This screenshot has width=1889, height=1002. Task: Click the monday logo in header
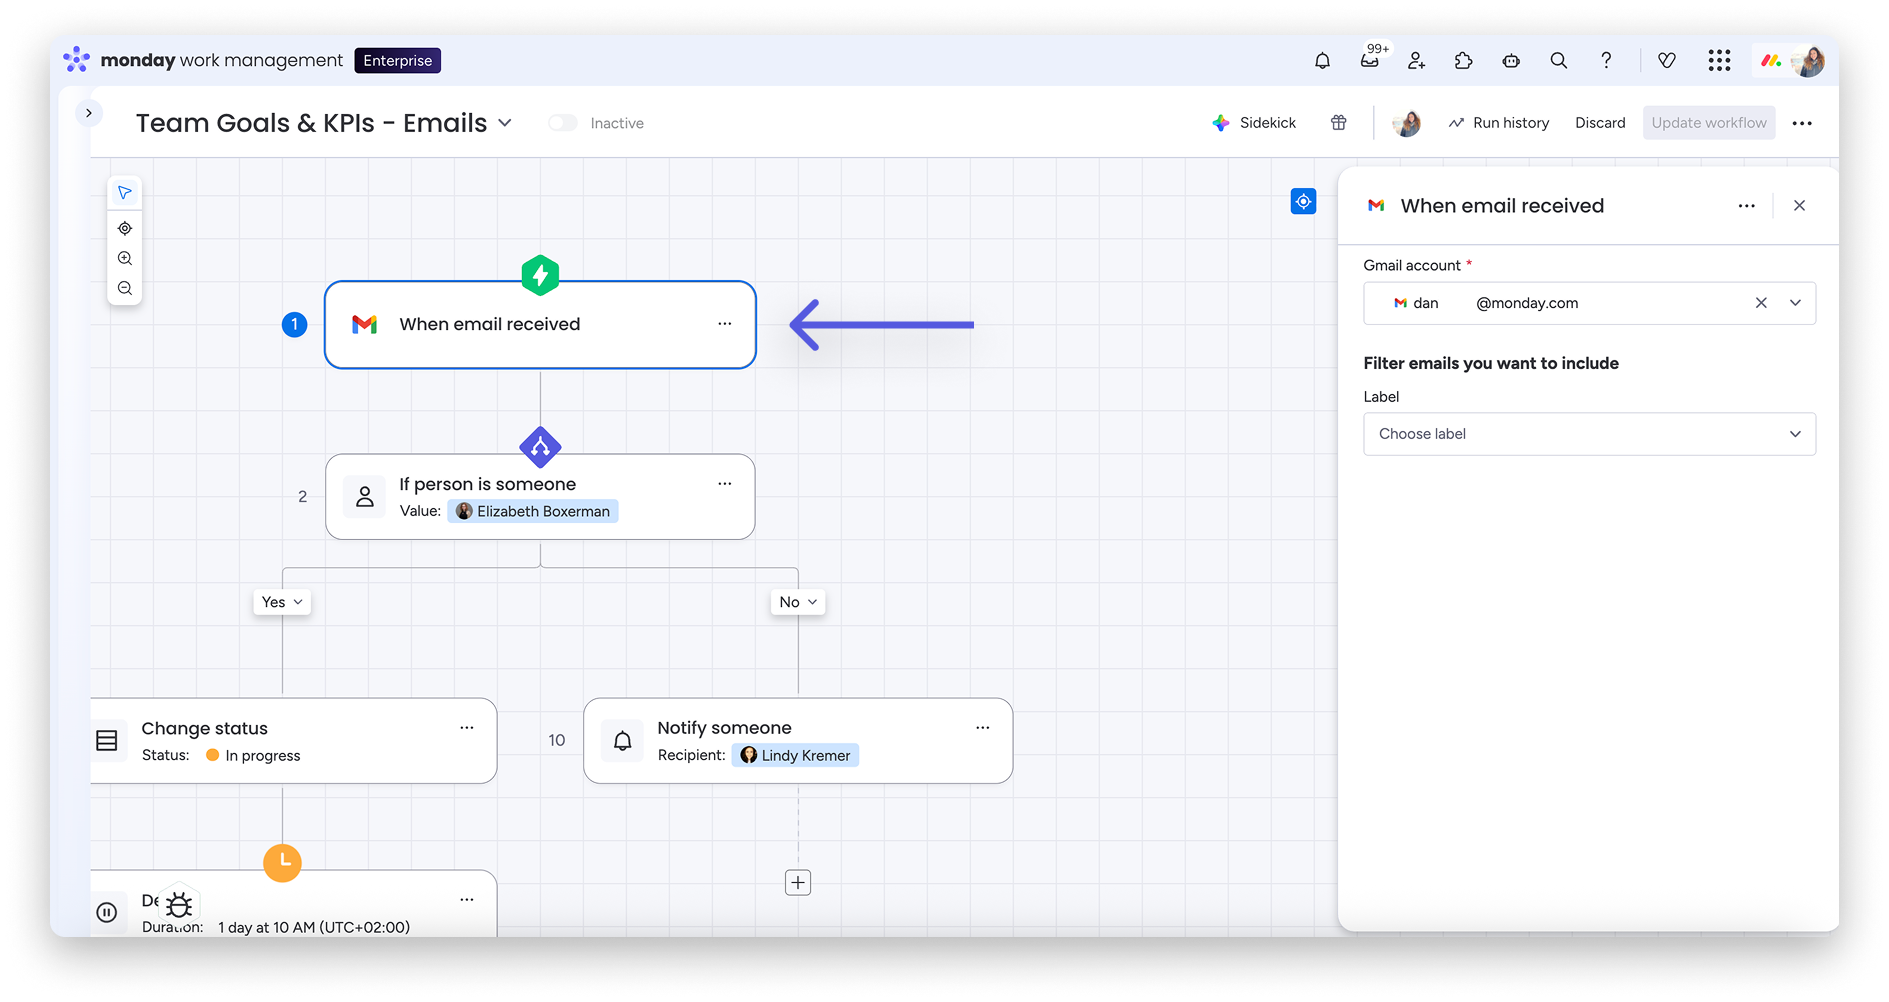click(x=77, y=60)
